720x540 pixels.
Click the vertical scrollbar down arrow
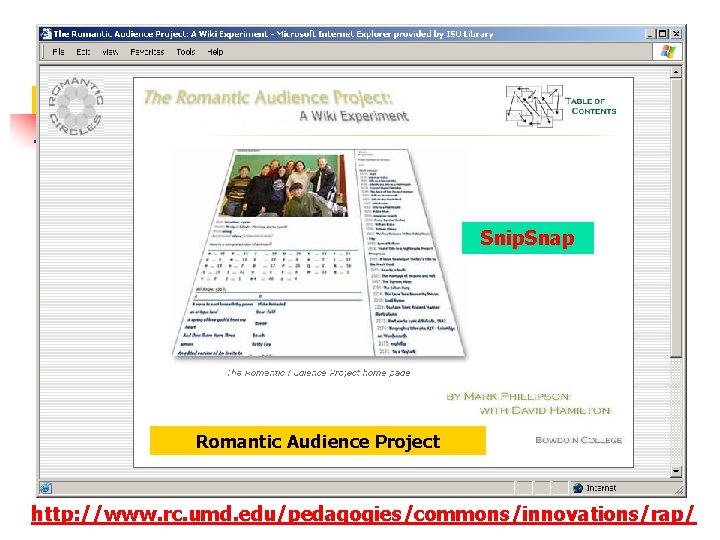coord(675,472)
